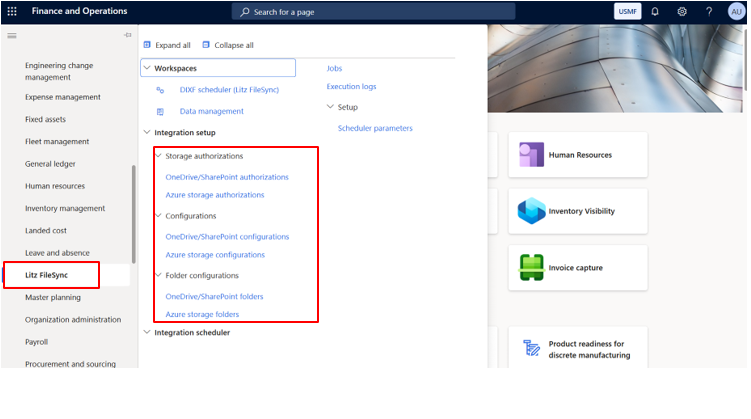This screenshot has width=751, height=419.
Task: Click the Search for a page field
Action: [x=374, y=12]
